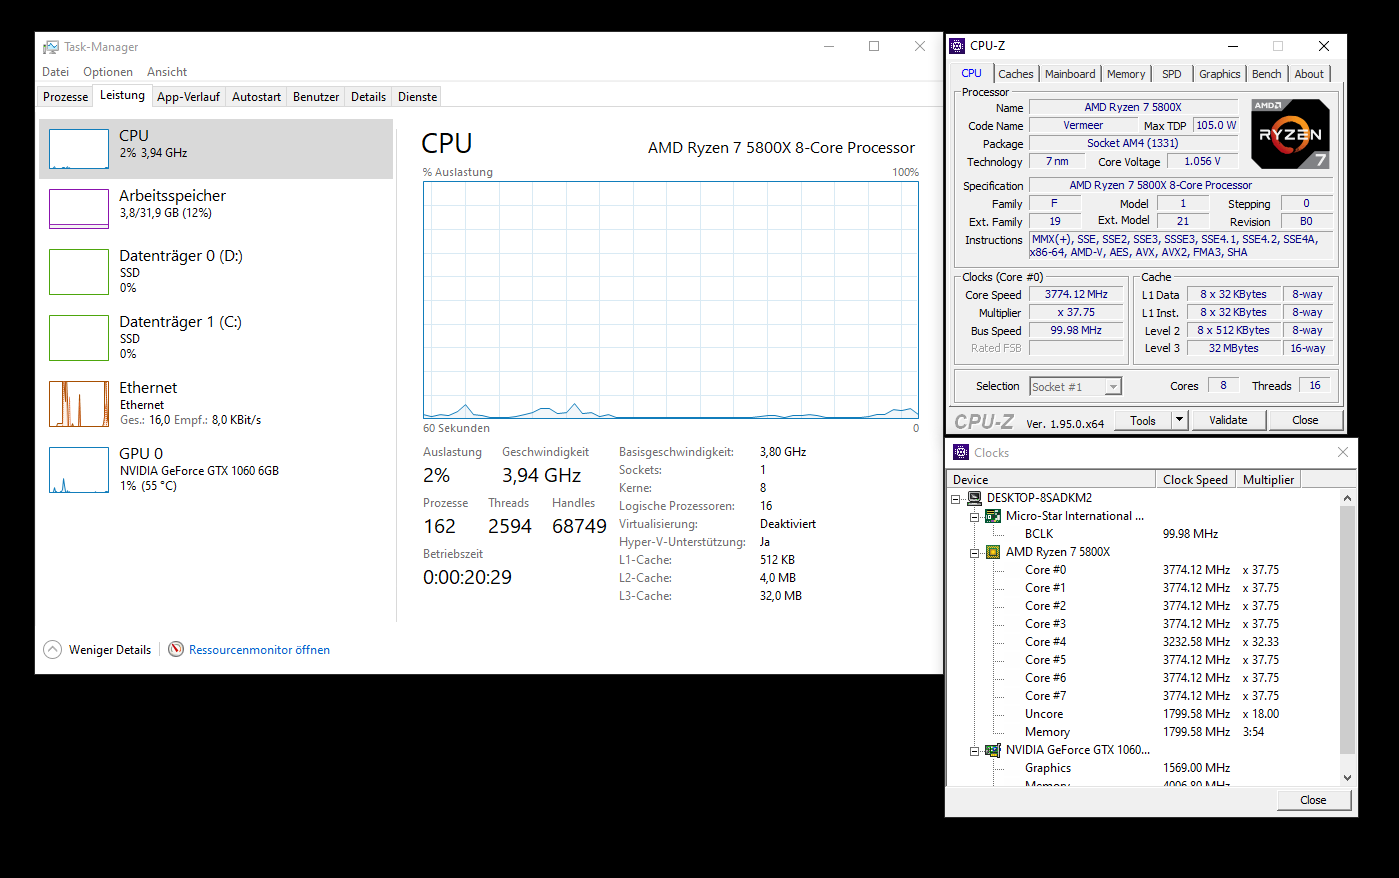Viewport: 1399px width, 878px height.
Task: Open the Caches tab in CPU-Z
Action: (x=1016, y=74)
